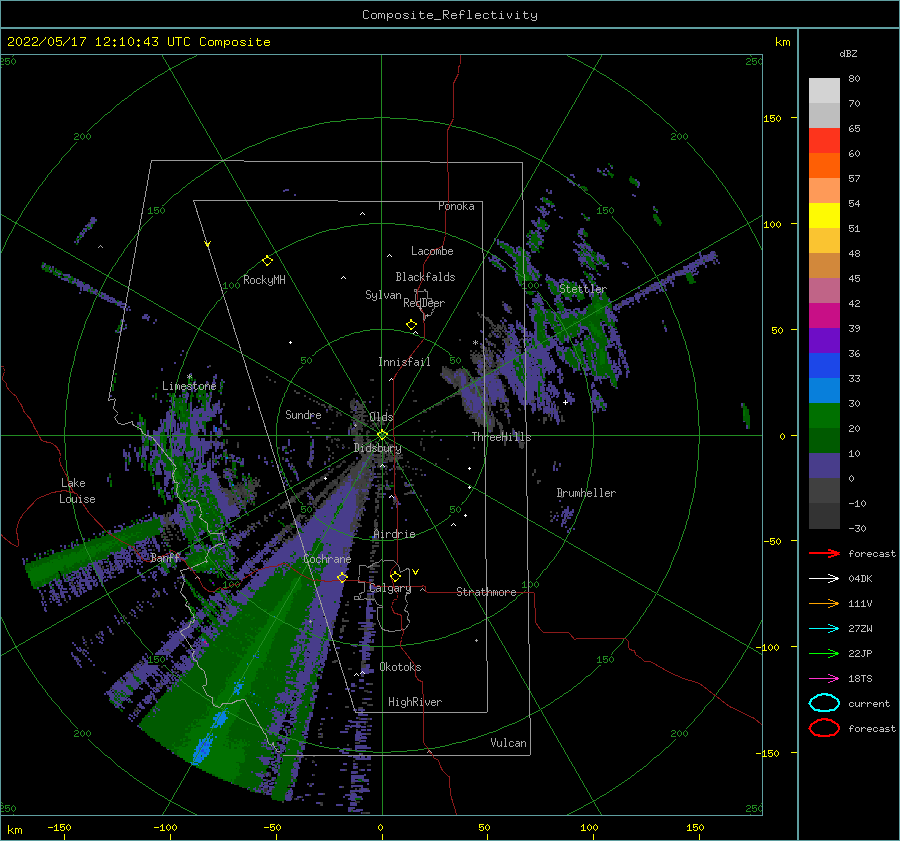Click the white 04DK arrow legend icon
The width and height of the screenshot is (900, 841).
tap(824, 579)
